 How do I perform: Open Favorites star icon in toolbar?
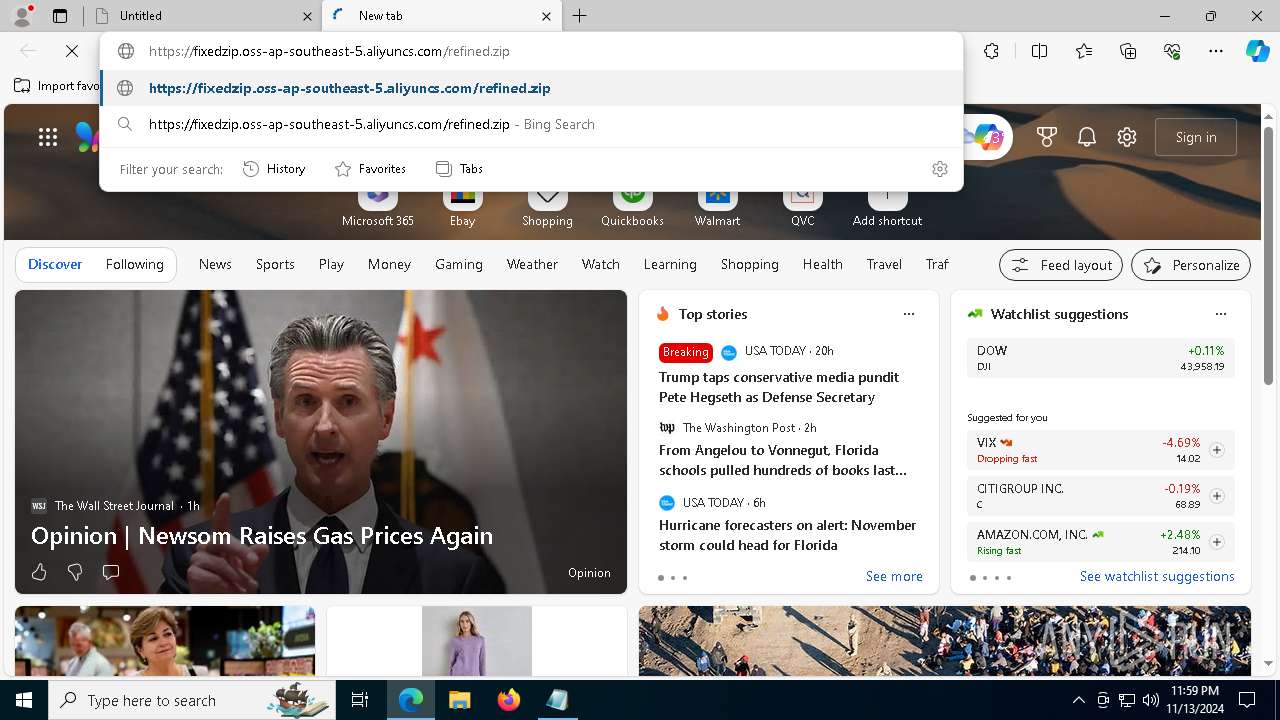[x=1084, y=51]
